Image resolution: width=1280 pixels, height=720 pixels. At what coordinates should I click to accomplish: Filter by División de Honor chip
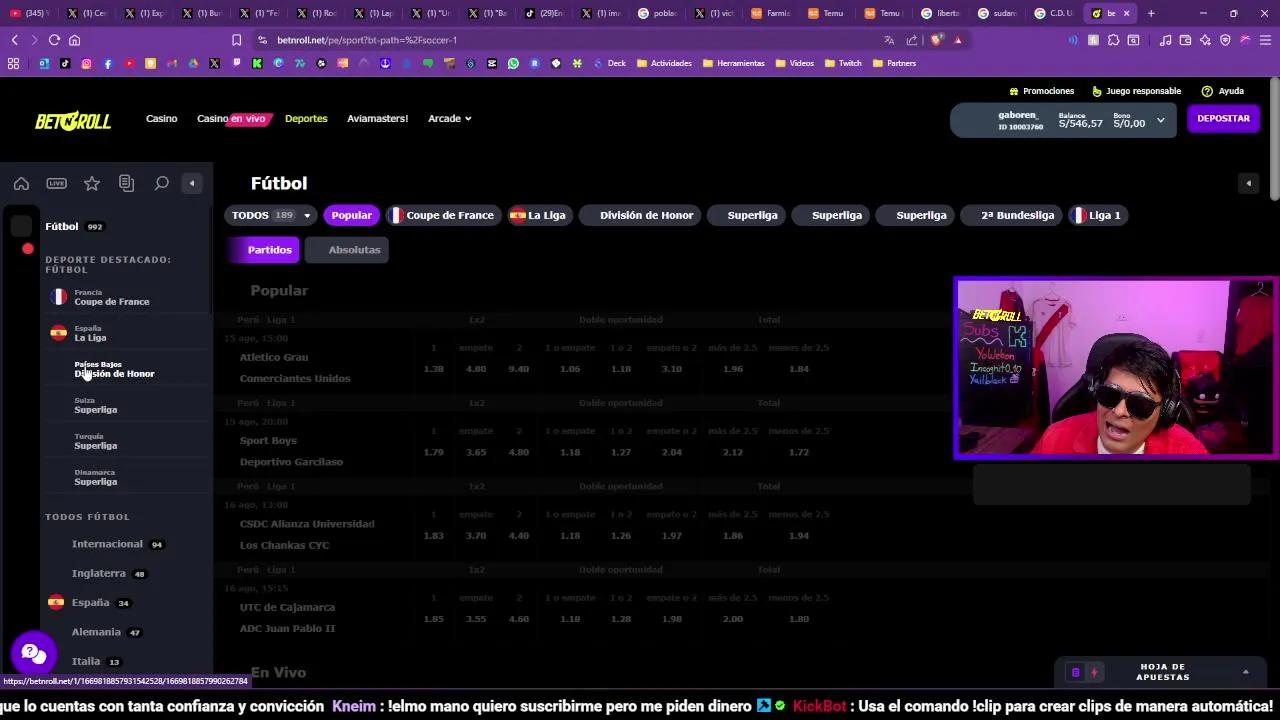pyautogui.click(x=639, y=215)
